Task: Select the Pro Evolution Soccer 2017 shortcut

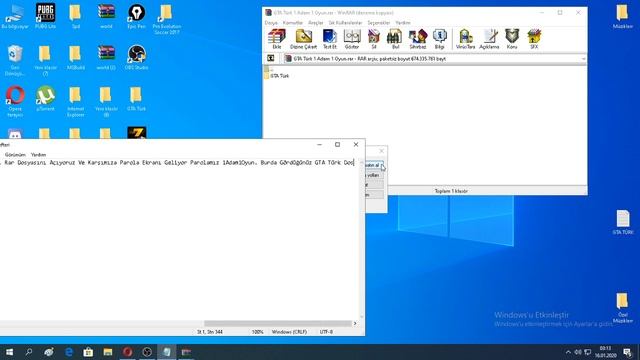Action: tap(167, 19)
